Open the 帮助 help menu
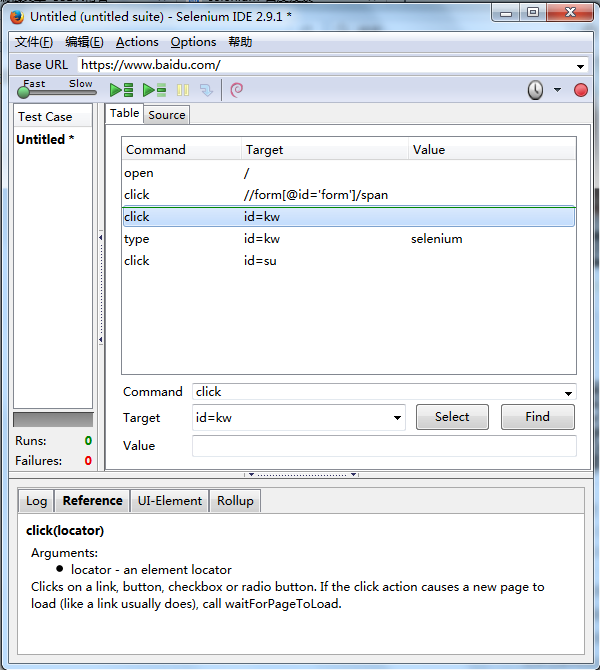The width and height of the screenshot is (600, 670). 240,42
